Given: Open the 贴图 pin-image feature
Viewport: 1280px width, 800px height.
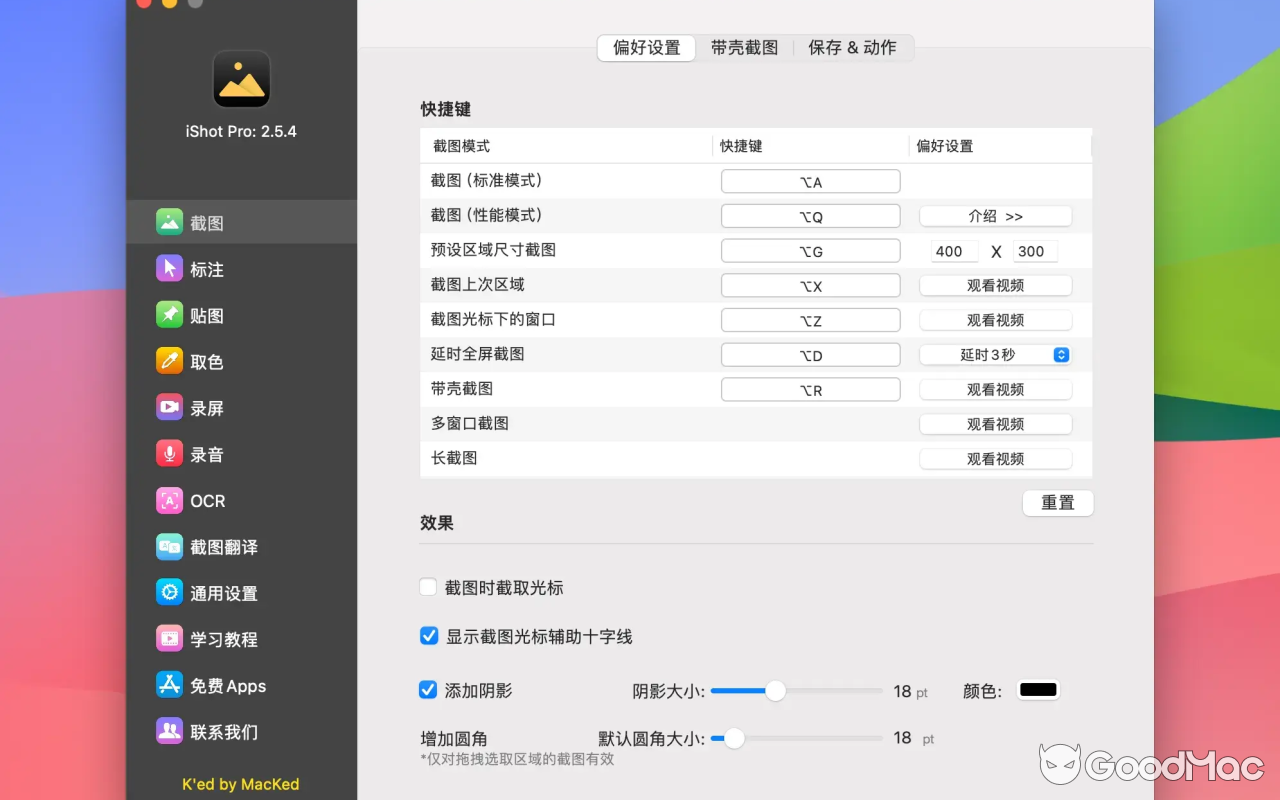Looking at the screenshot, I should (206, 315).
